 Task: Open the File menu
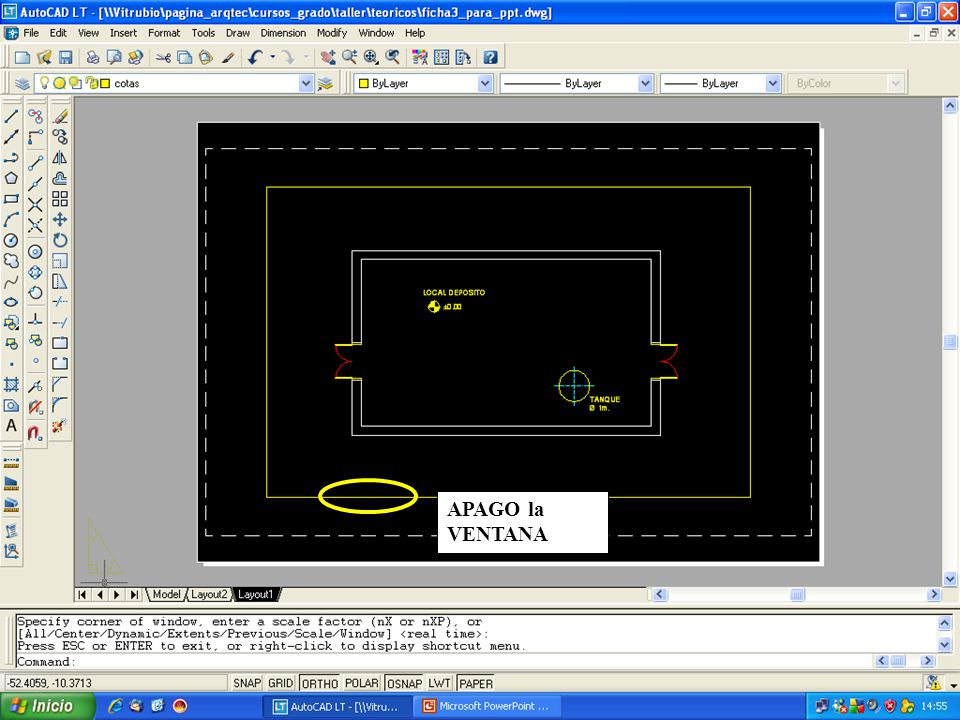pyautogui.click(x=31, y=33)
